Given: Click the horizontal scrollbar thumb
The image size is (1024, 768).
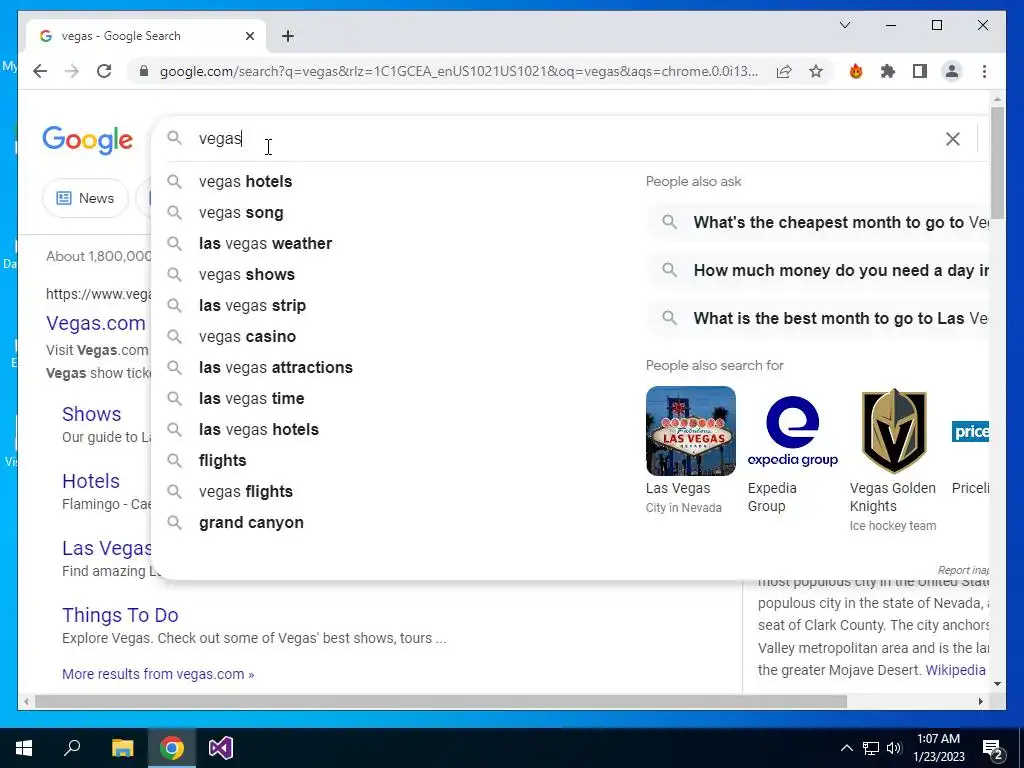Looking at the screenshot, I should pos(441,701).
